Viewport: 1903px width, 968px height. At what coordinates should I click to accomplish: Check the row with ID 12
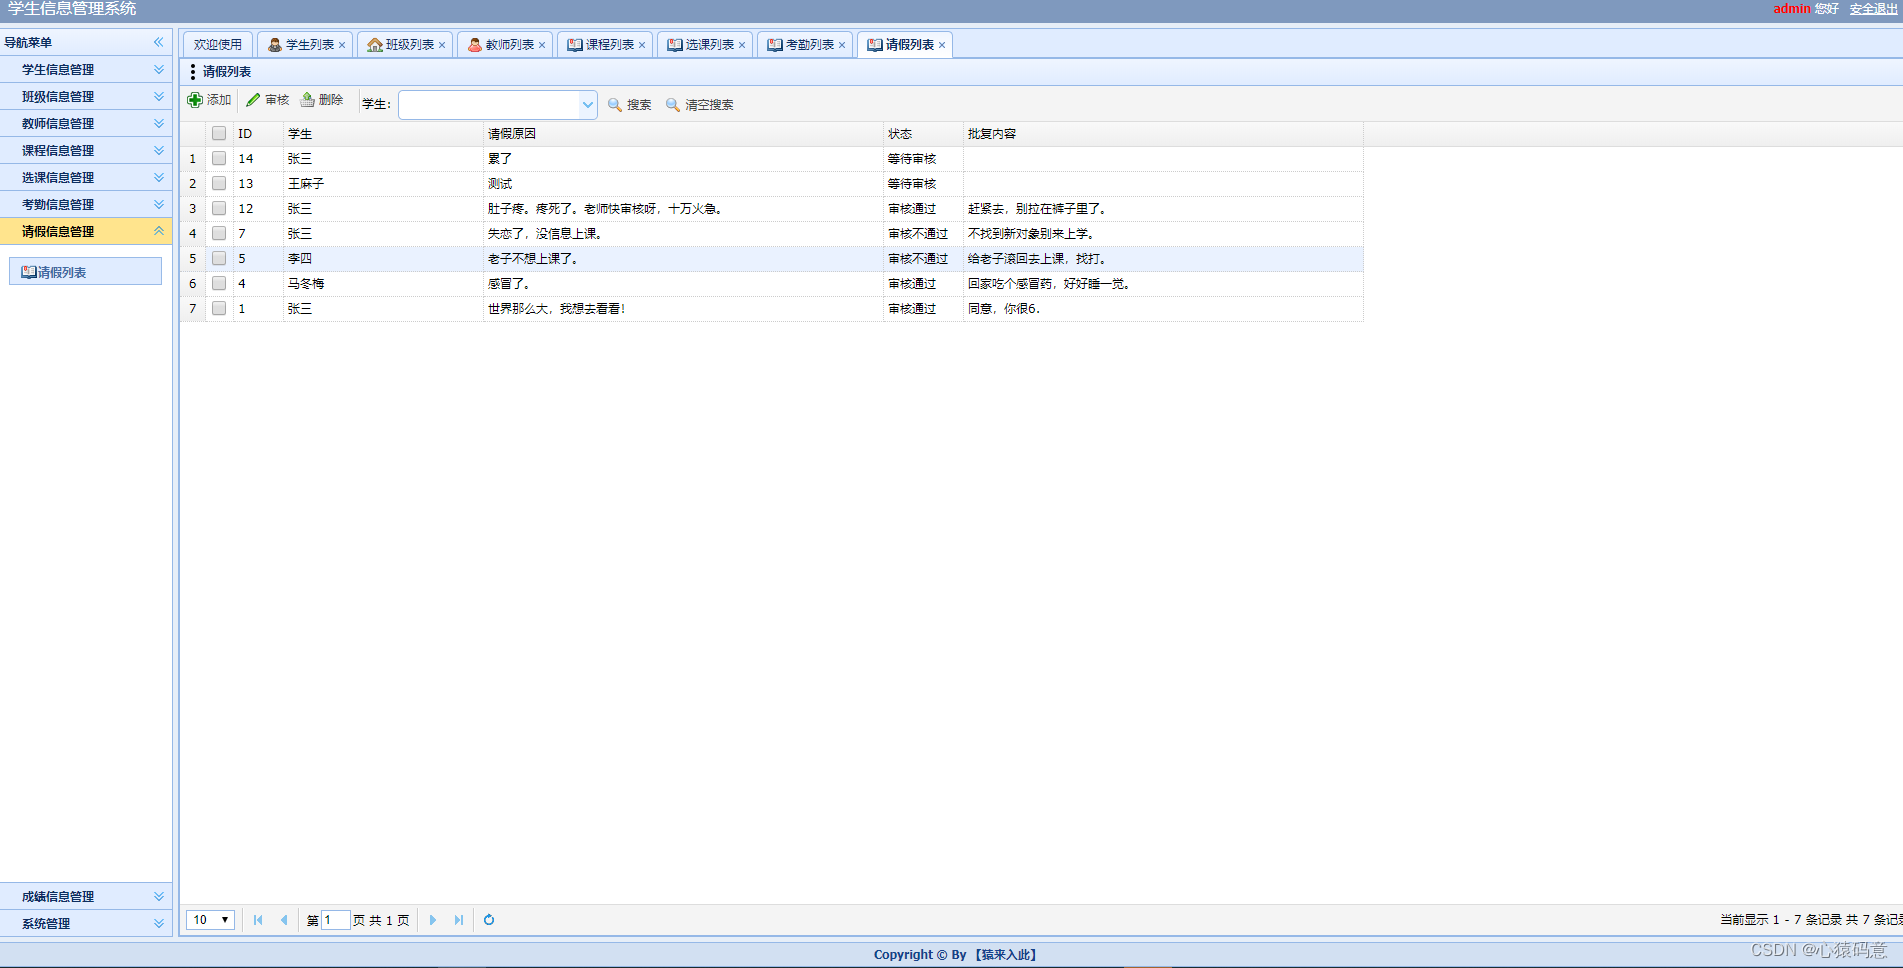[219, 209]
